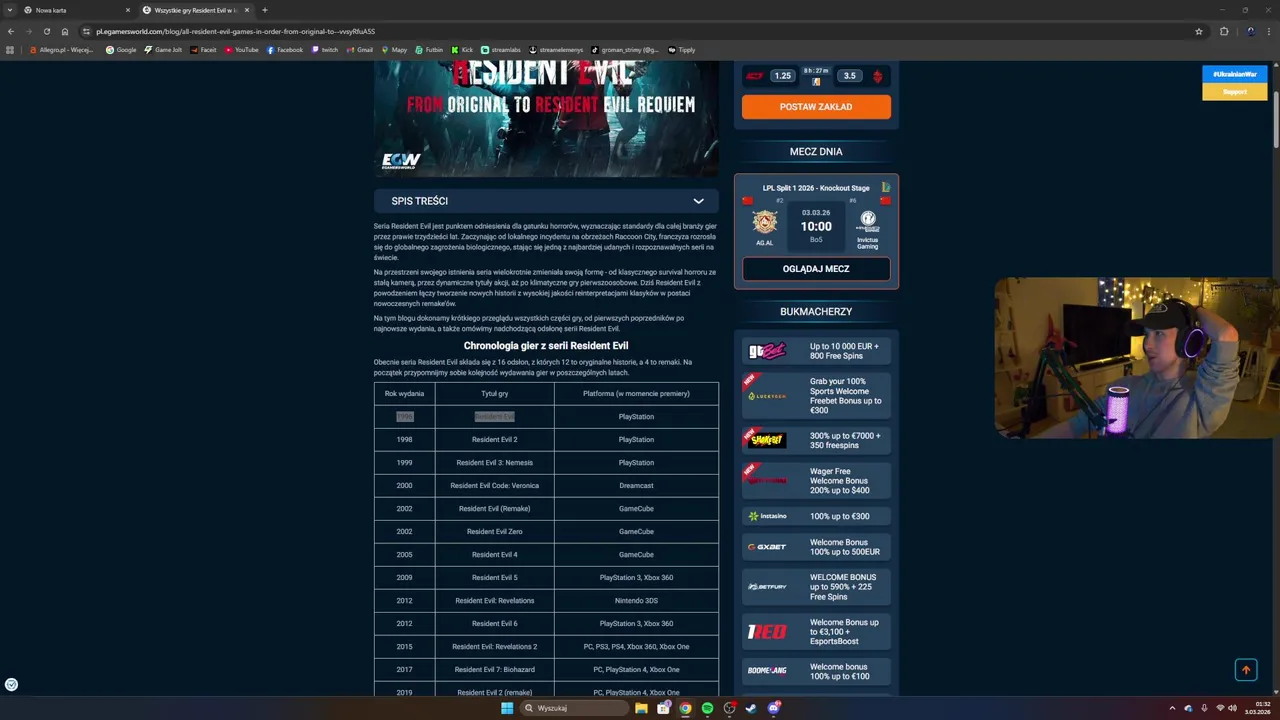Open the tab search dropdown
Viewport: 1280px width, 720px height.
pos(9,10)
